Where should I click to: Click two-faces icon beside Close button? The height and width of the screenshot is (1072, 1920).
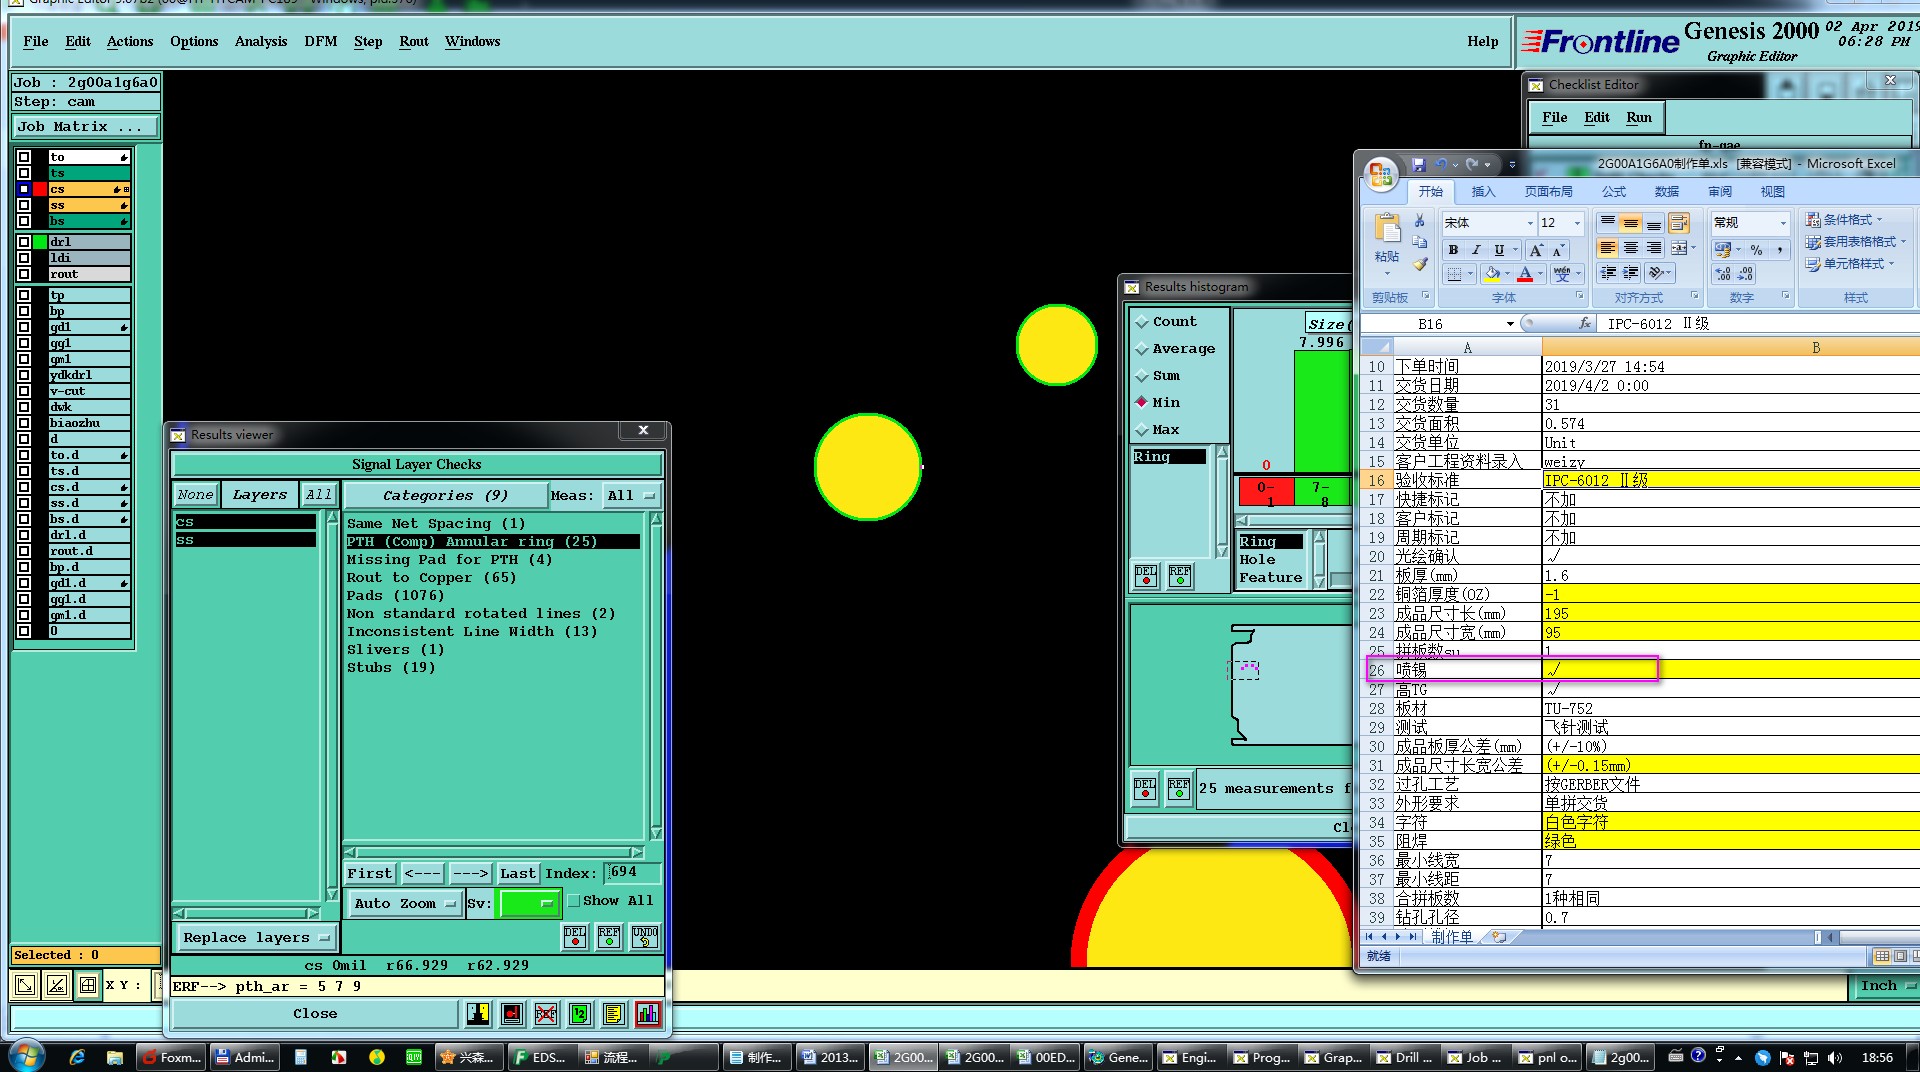(x=478, y=1014)
